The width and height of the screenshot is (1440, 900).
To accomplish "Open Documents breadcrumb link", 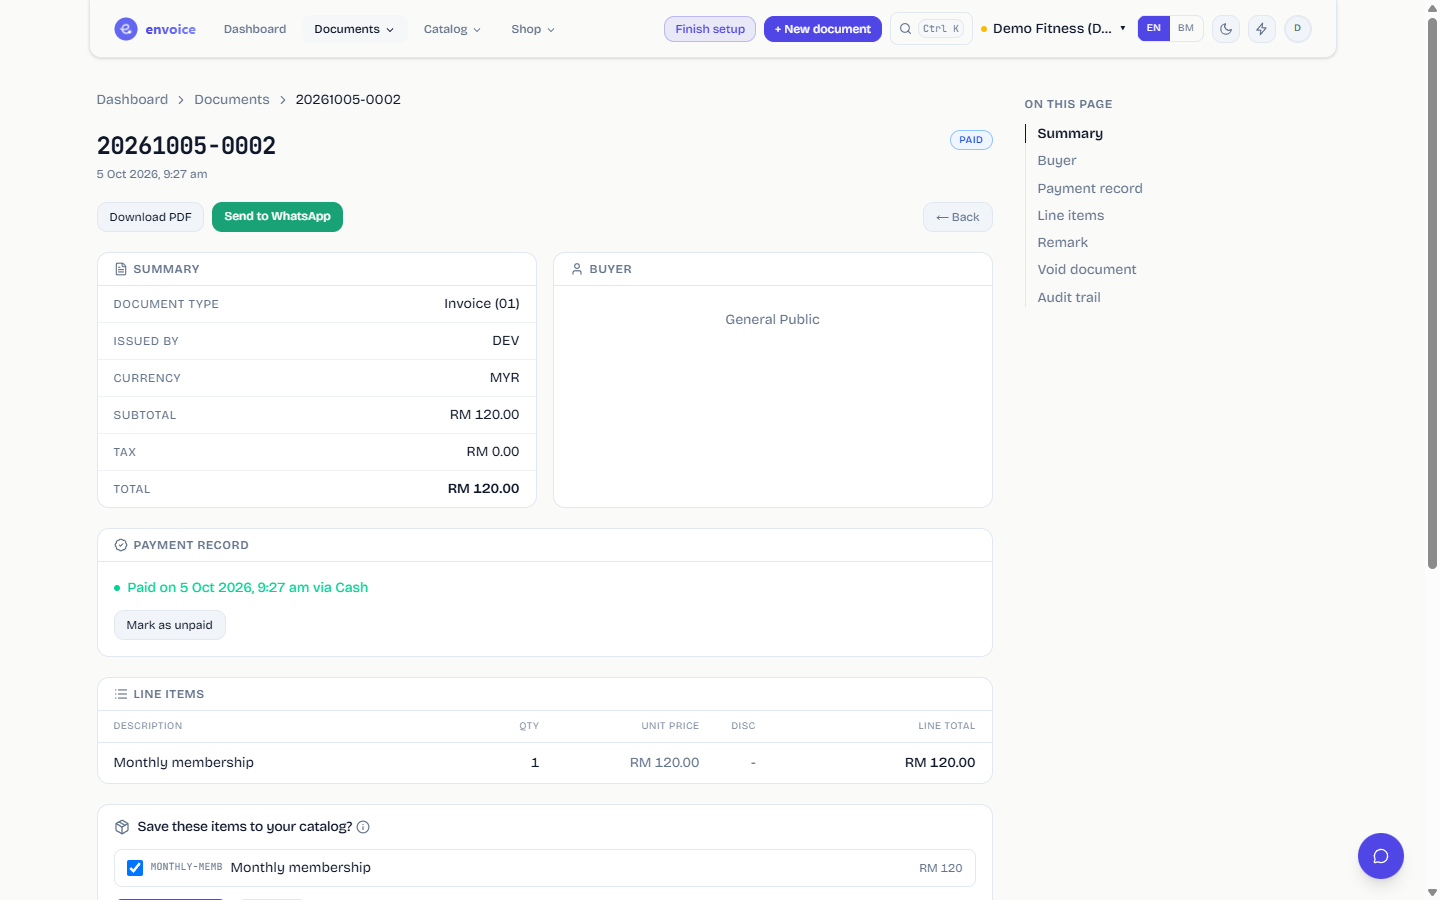I will [x=232, y=99].
